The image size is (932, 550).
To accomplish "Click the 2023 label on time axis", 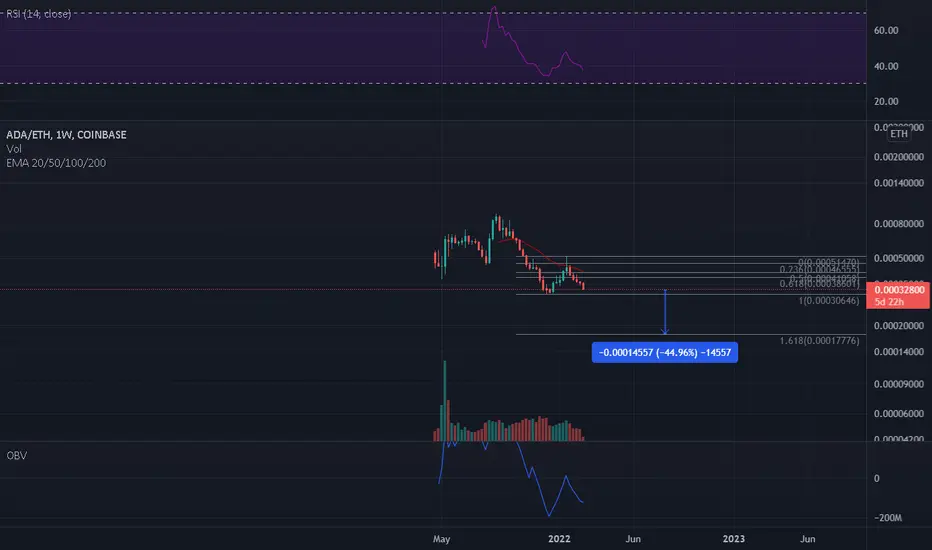I will (733, 539).
